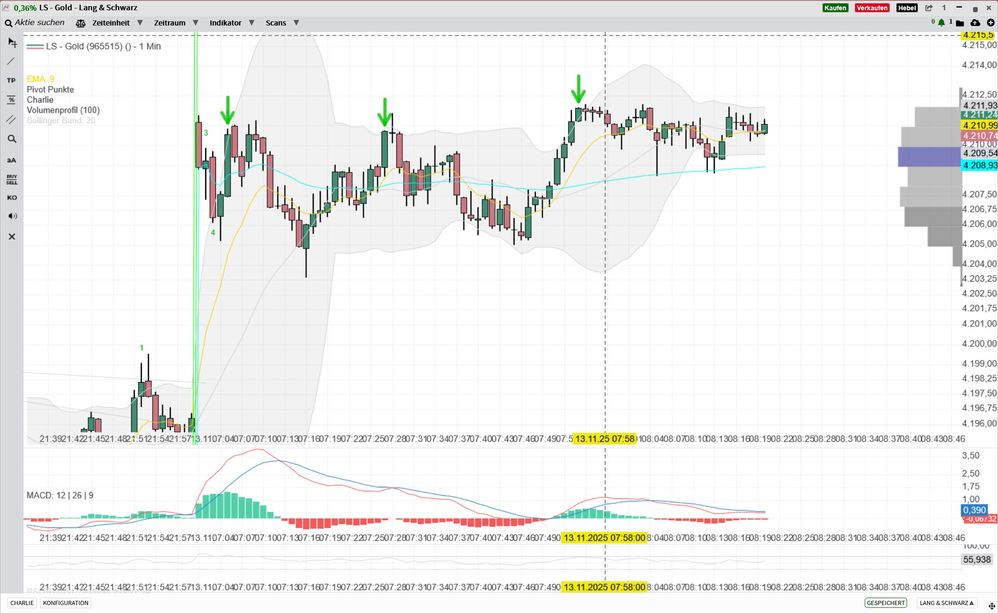Pick the trend line drawing tool

[11, 61]
